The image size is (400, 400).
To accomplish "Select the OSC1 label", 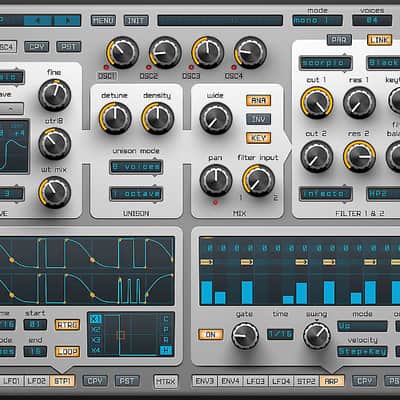I will (107, 76).
